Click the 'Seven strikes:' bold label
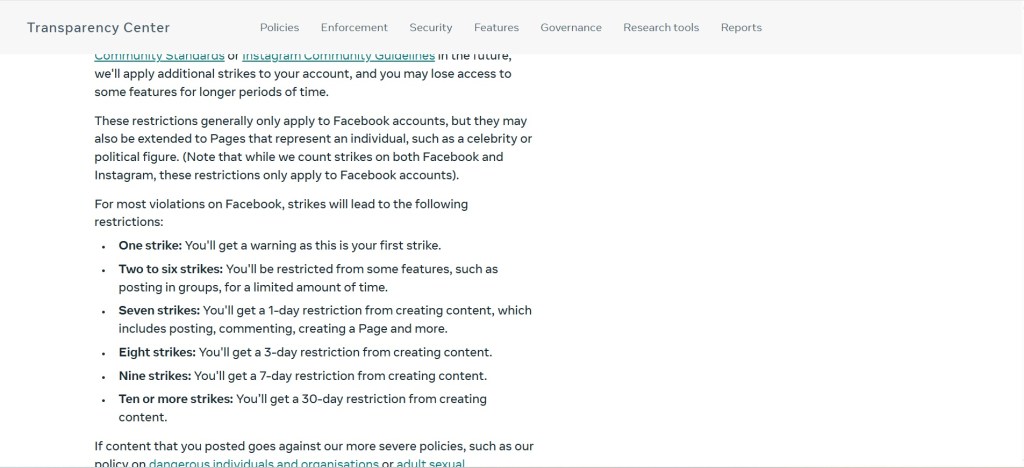This screenshot has height=468, width=1024. click(159, 311)
